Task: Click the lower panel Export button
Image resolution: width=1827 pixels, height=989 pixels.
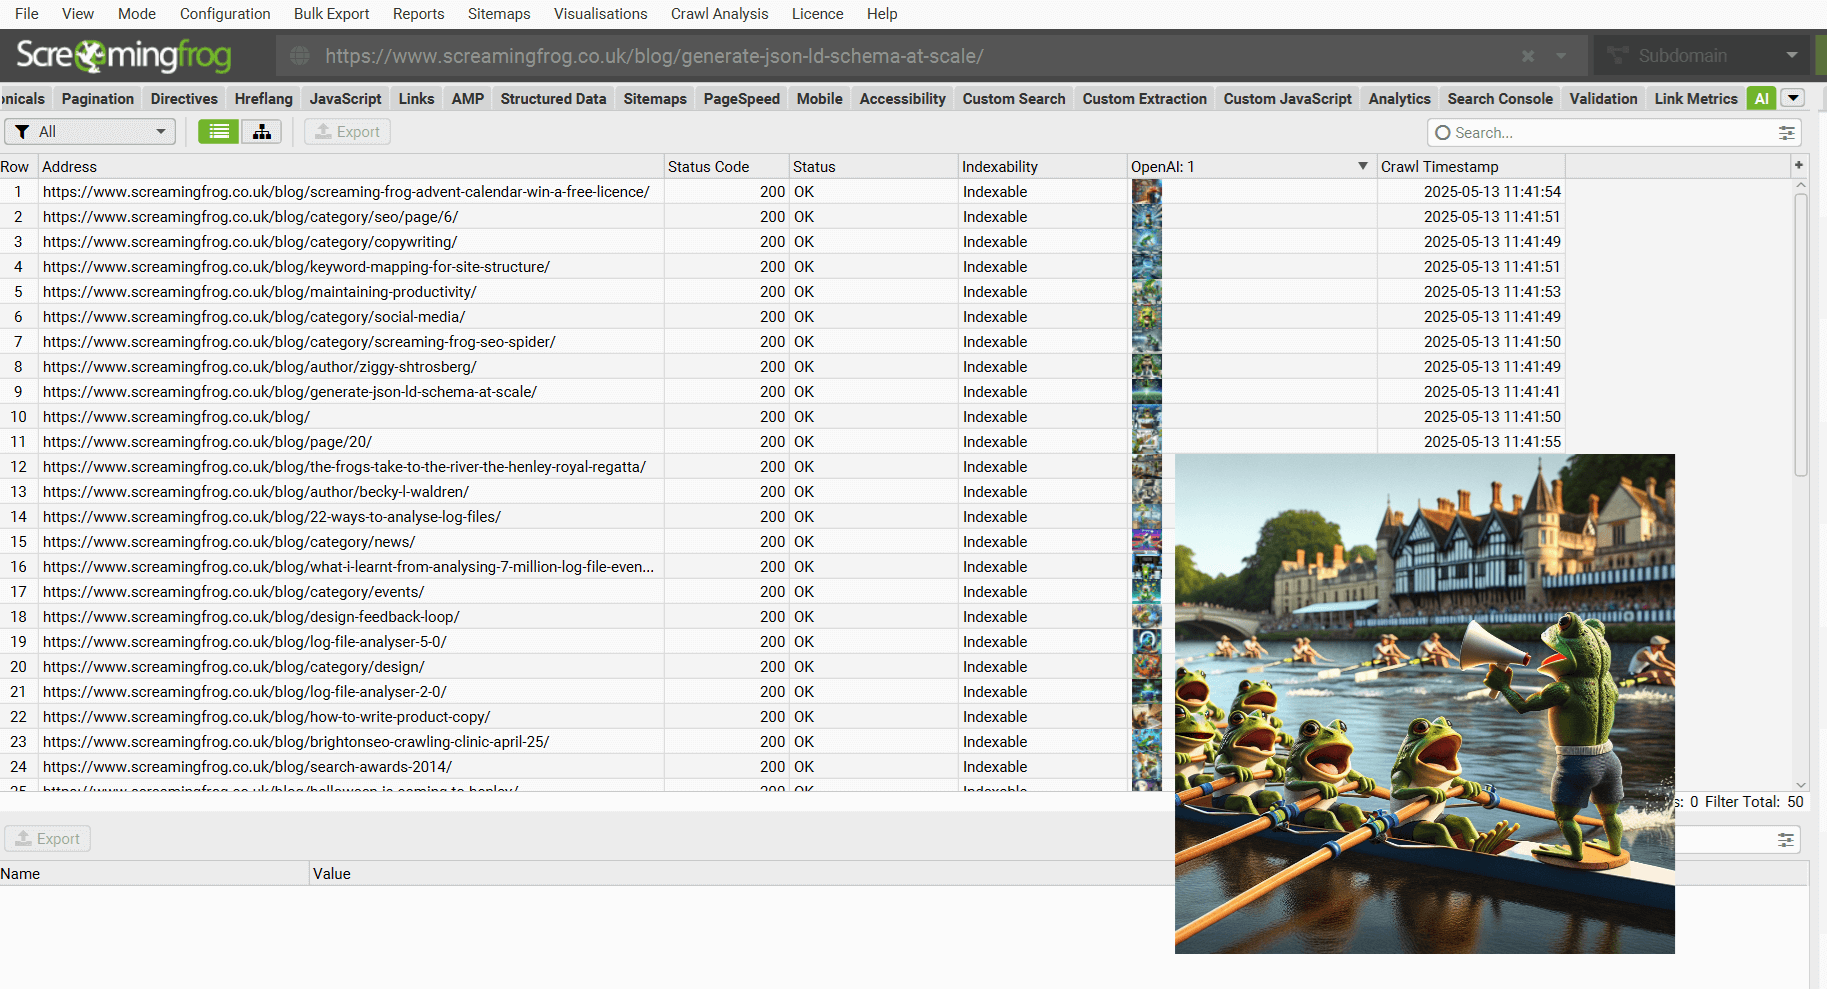Action: pos(48,839)
